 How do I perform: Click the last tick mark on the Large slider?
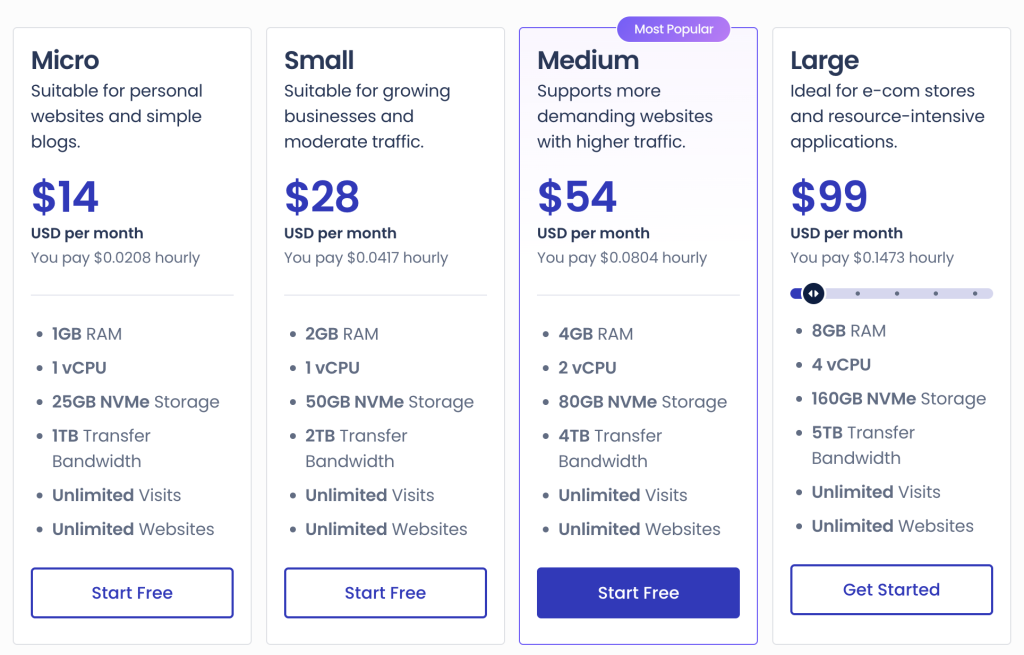(x=973, y=293)
